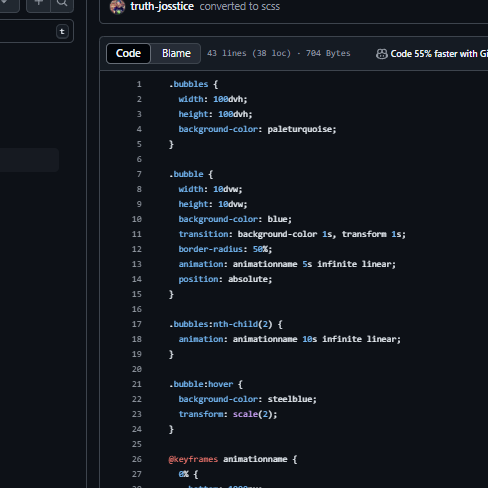The height and width of the screenshot is (488, 488).
Task: Select line number 7
Action: tap(139, 174)
